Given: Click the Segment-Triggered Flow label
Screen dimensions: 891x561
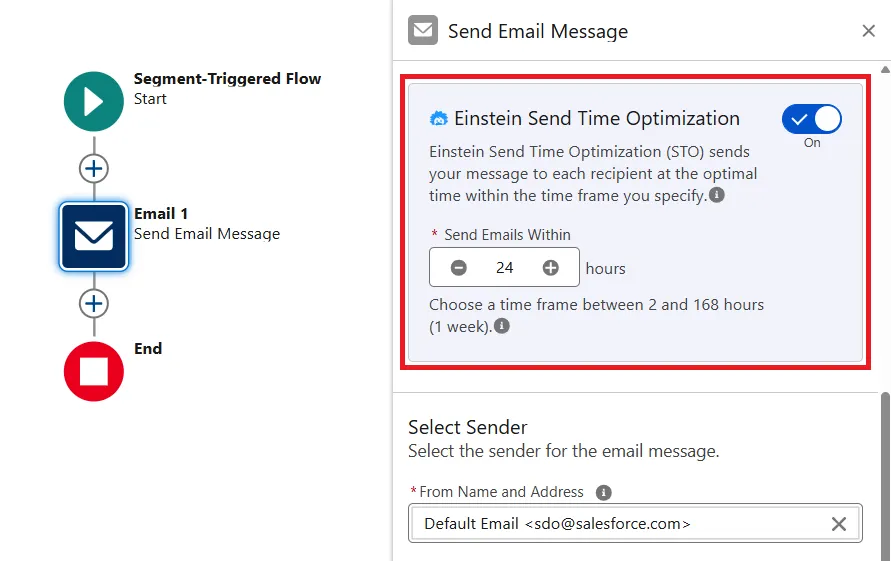Looking at the screenshot, I should pyautogui.click(x=227, y=79).
